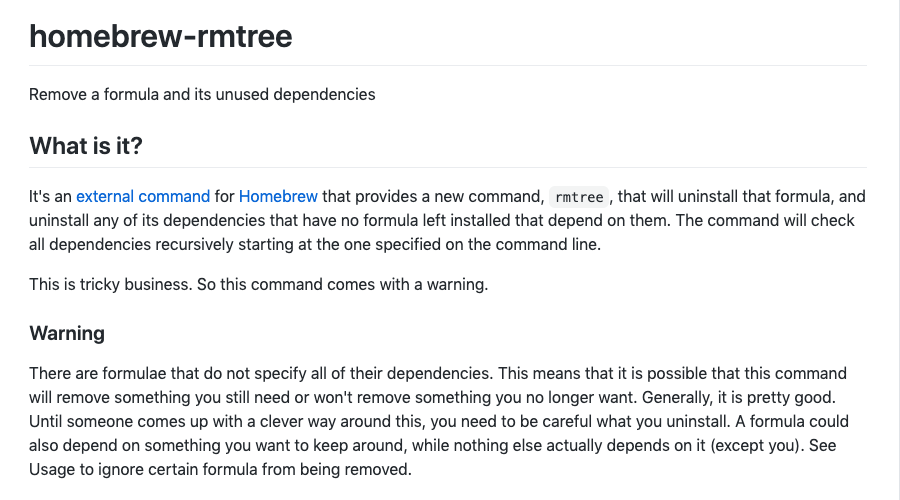Image resolution: width=900 pixels, height=500 pixels.
Task: Click the inline "rmtree" code snippet
Action: [x=580, y=197]
